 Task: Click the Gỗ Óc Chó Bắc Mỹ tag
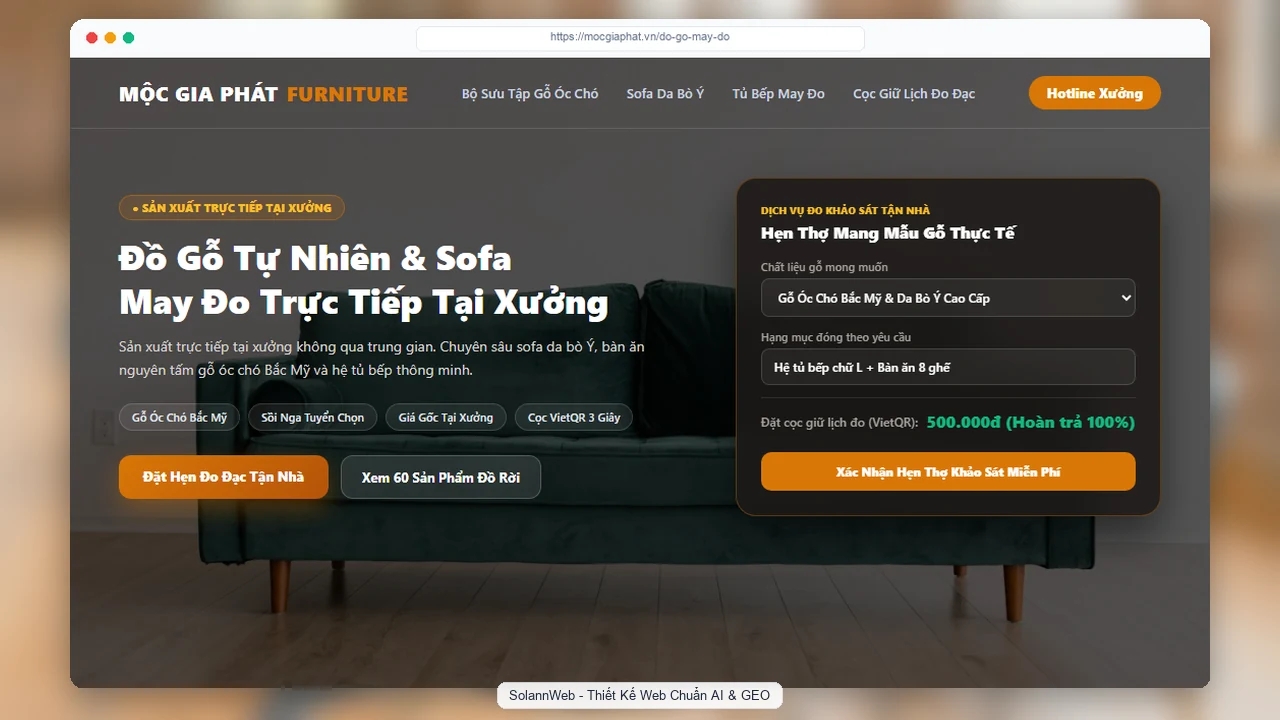point(179,417)
